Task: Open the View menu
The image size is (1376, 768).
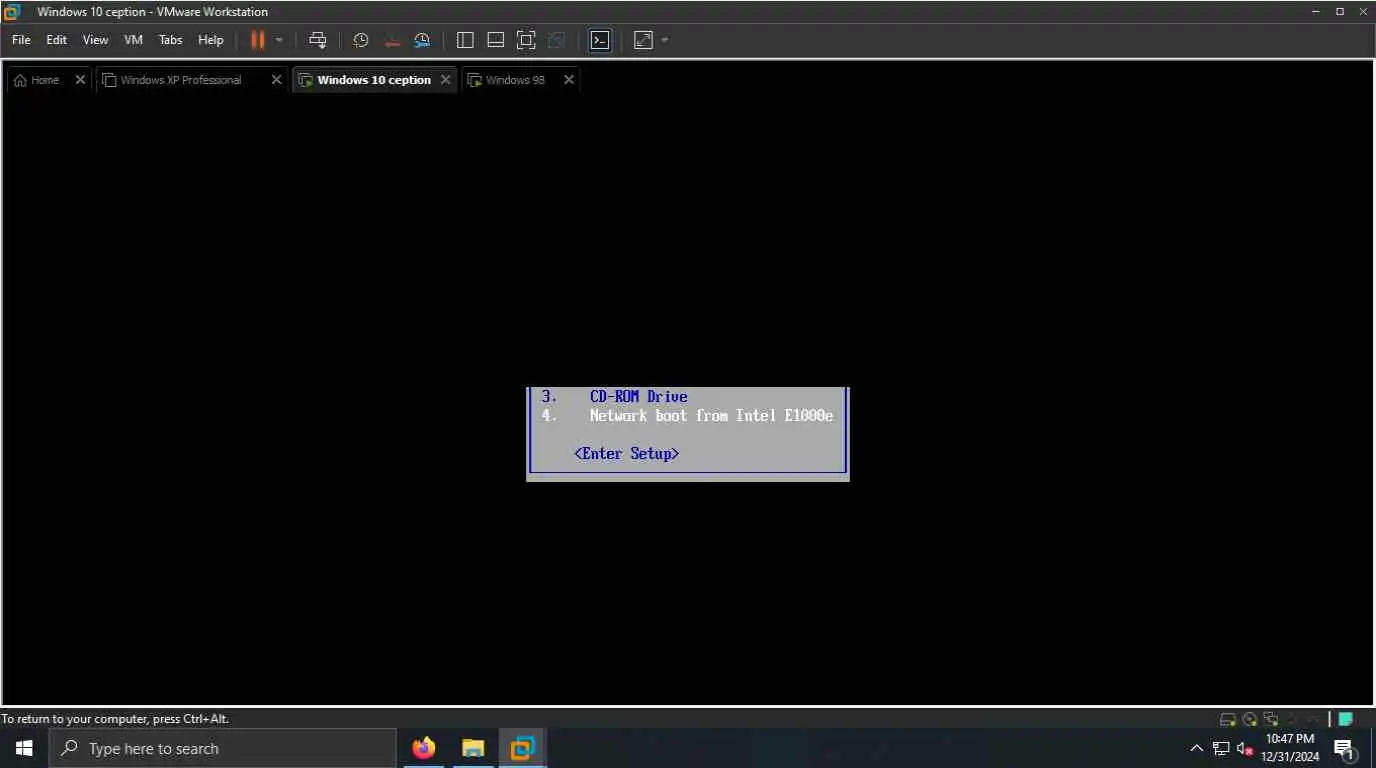Action: 95,40
